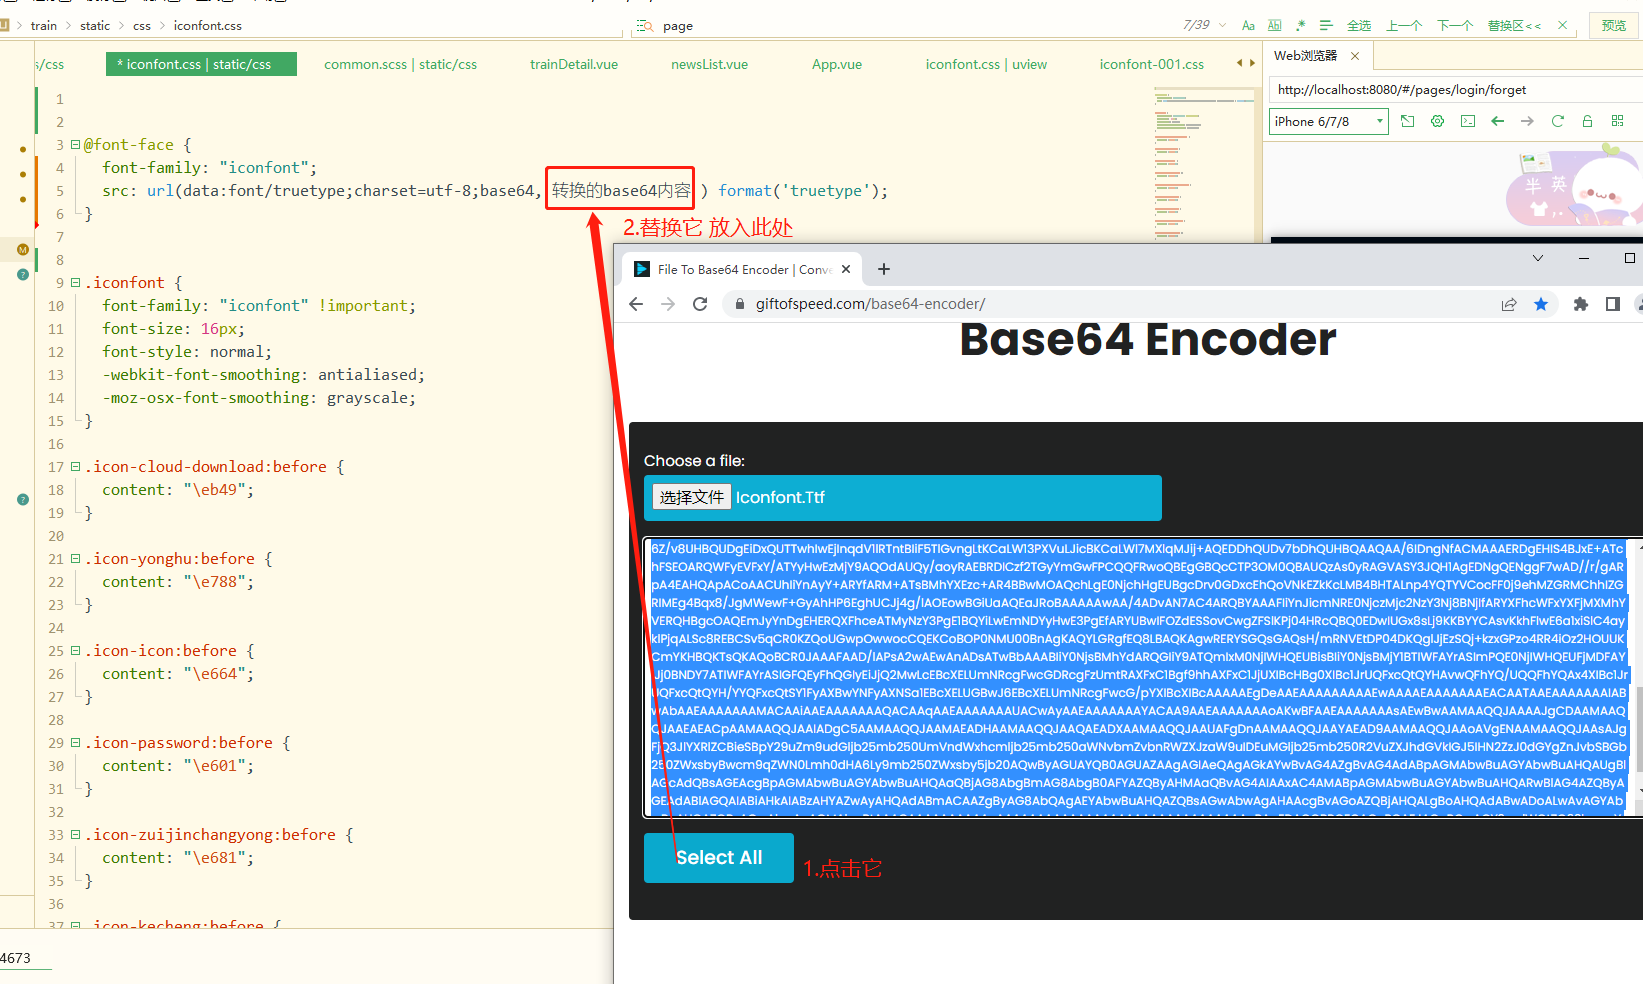Go to previous match with 上一个
Screen dimensions: 1643x984
pos(1404,26)
